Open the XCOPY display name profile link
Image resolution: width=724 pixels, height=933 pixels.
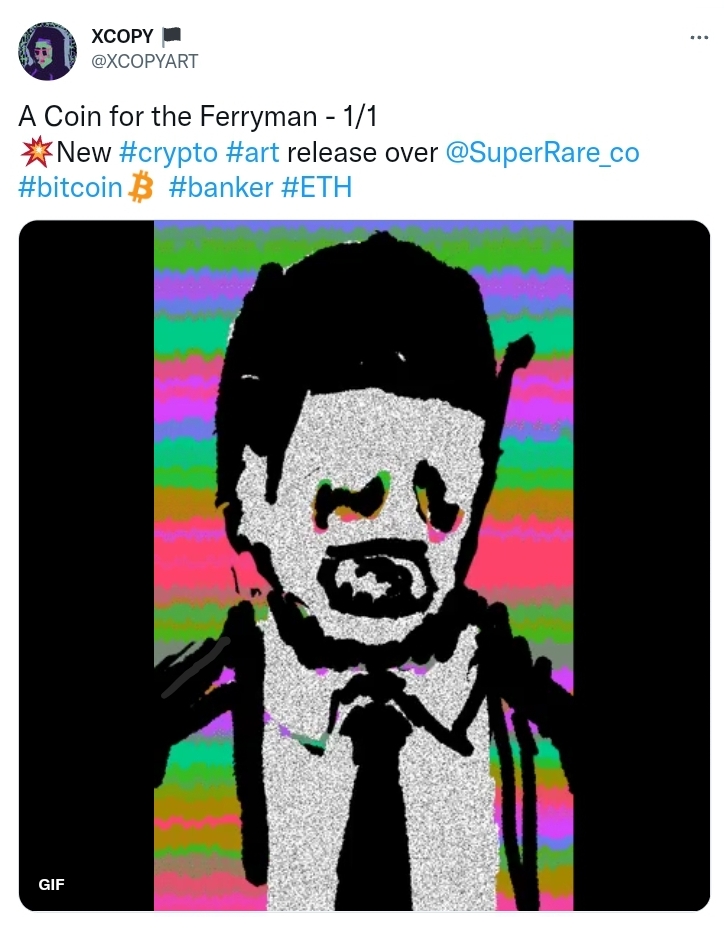point(123,36)
